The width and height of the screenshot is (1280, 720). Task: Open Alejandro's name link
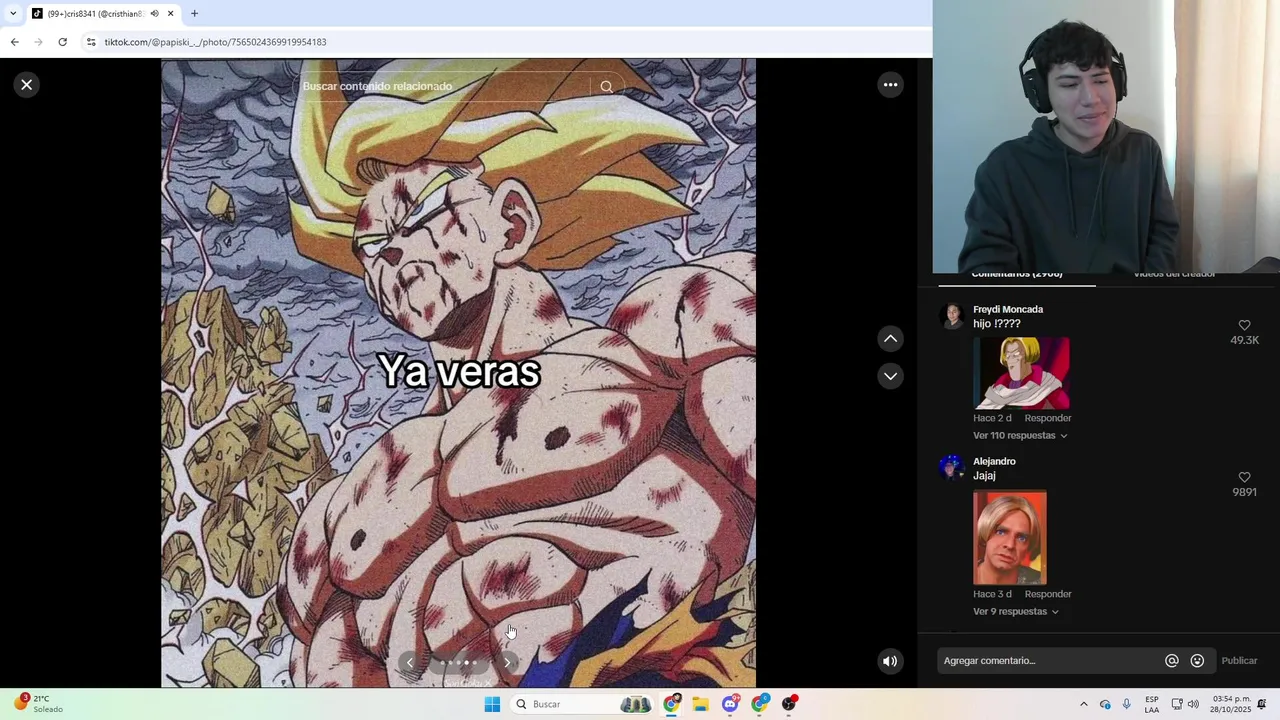coord(994,462)
